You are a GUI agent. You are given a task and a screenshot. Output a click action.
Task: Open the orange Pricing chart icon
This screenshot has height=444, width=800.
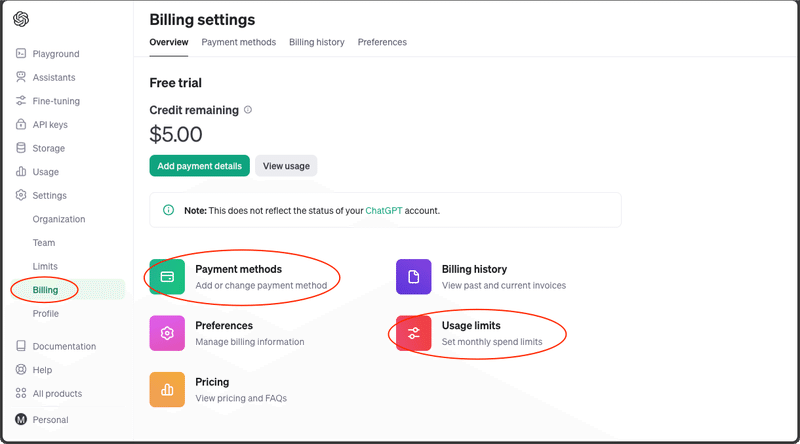(x=168, y=389)
